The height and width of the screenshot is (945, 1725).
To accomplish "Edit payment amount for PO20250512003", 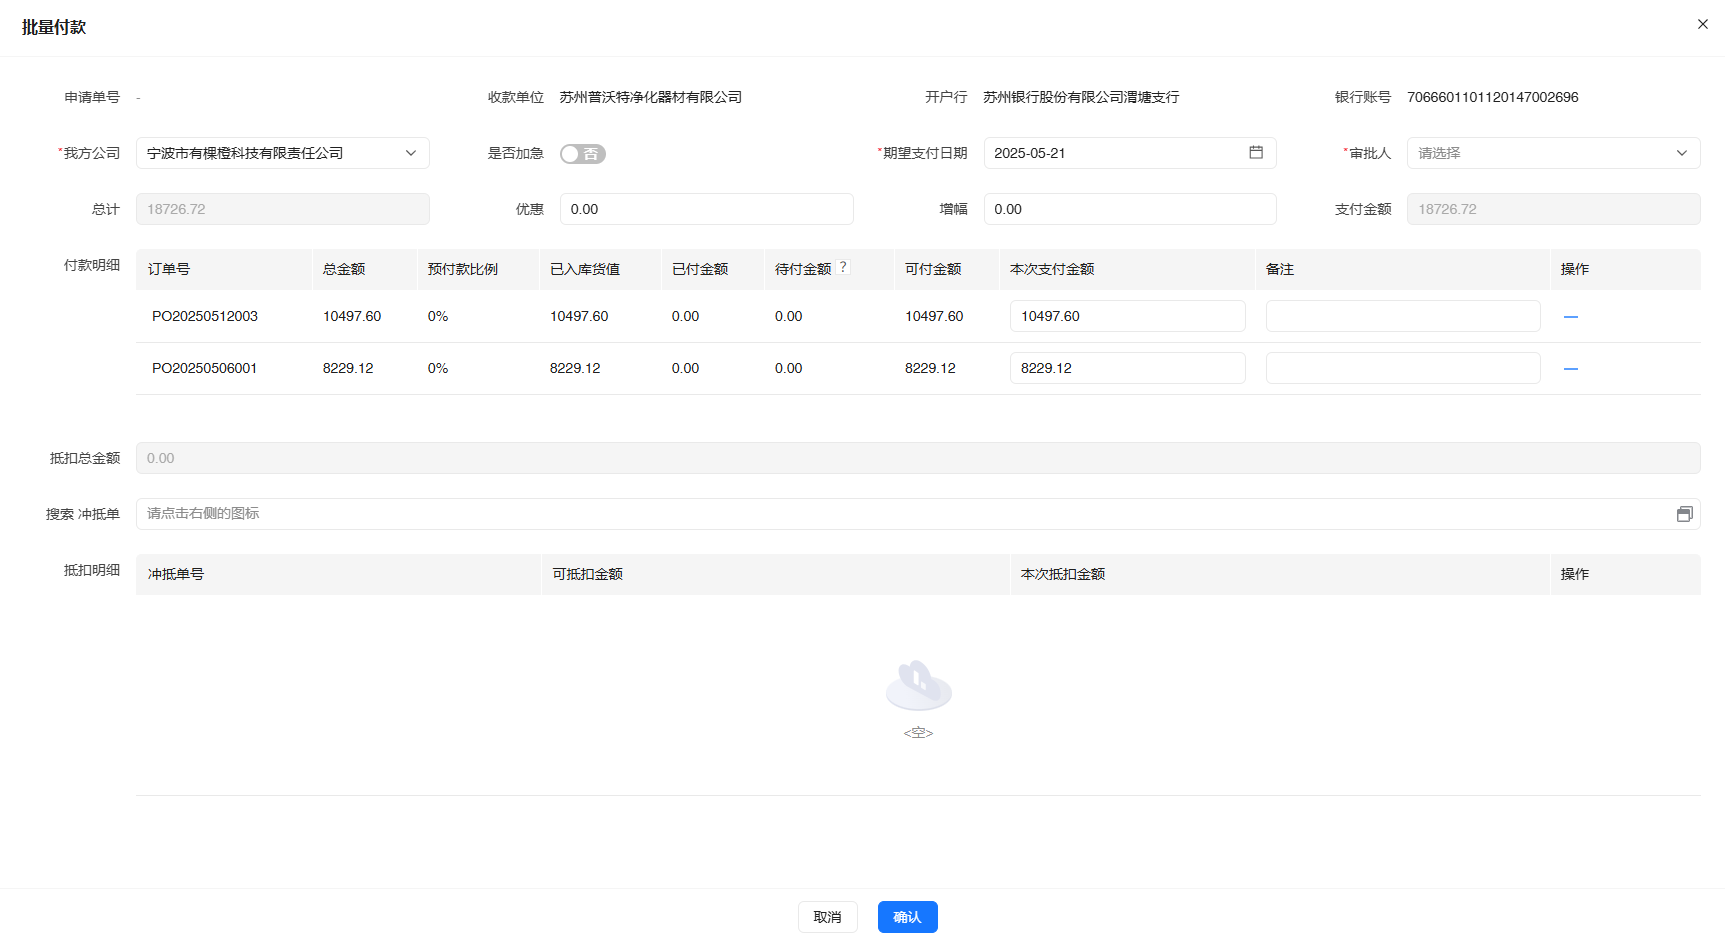I will point(1127,316).
